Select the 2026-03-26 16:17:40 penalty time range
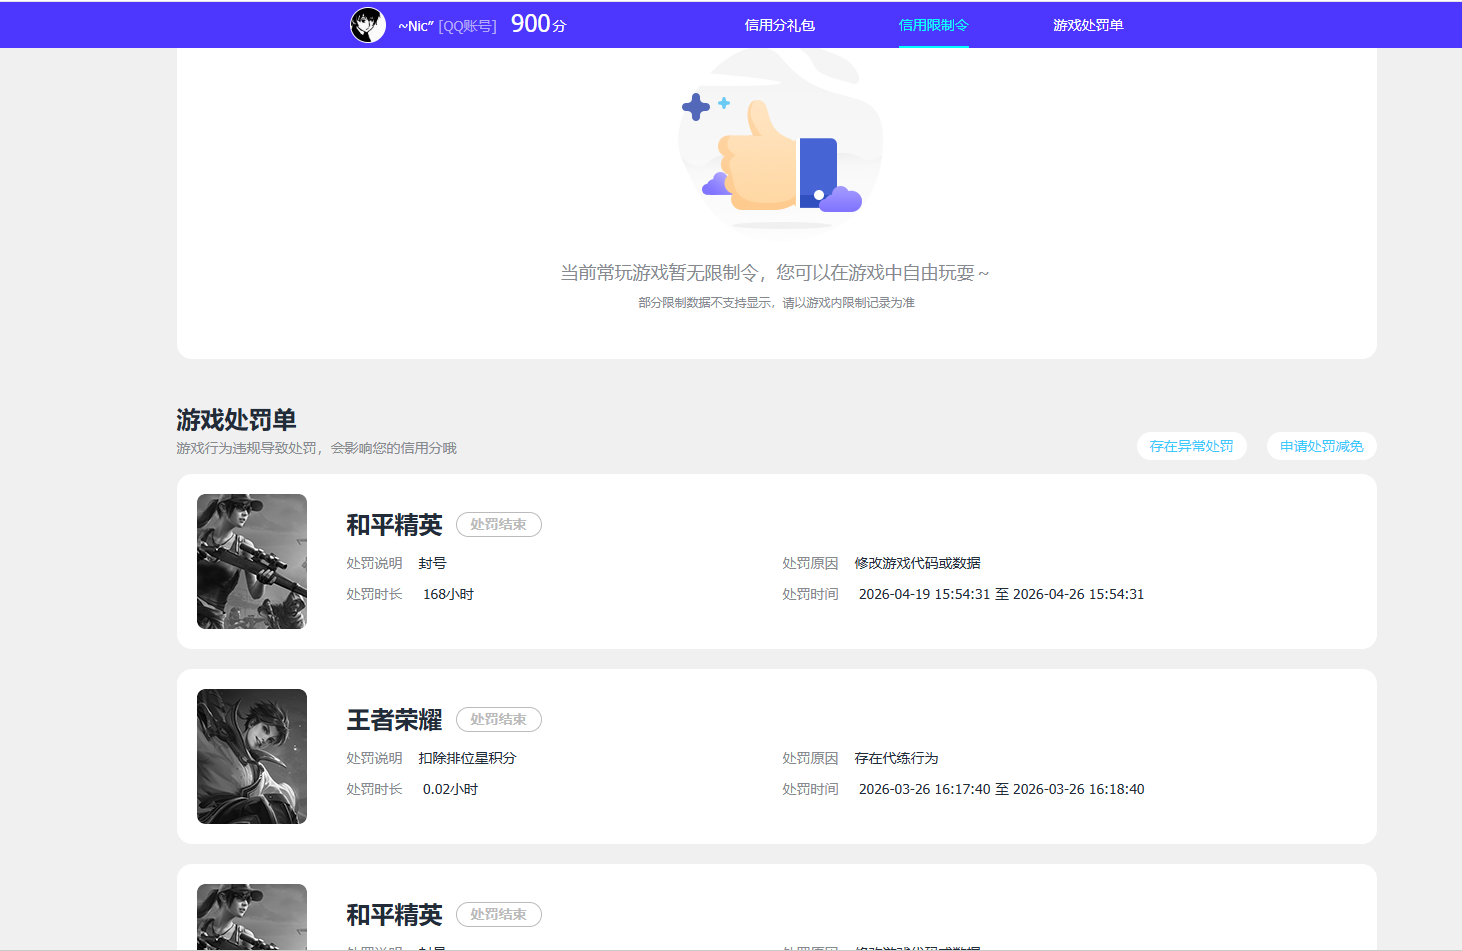The height and width of the screenshot is (951, 1462). tap(1002, 789)
